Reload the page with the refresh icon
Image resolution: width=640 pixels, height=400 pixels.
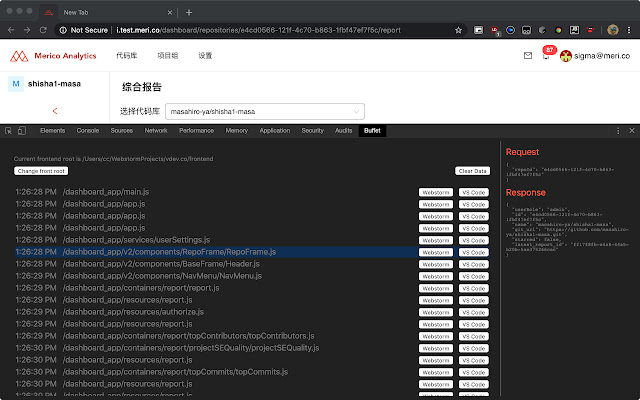43,30
